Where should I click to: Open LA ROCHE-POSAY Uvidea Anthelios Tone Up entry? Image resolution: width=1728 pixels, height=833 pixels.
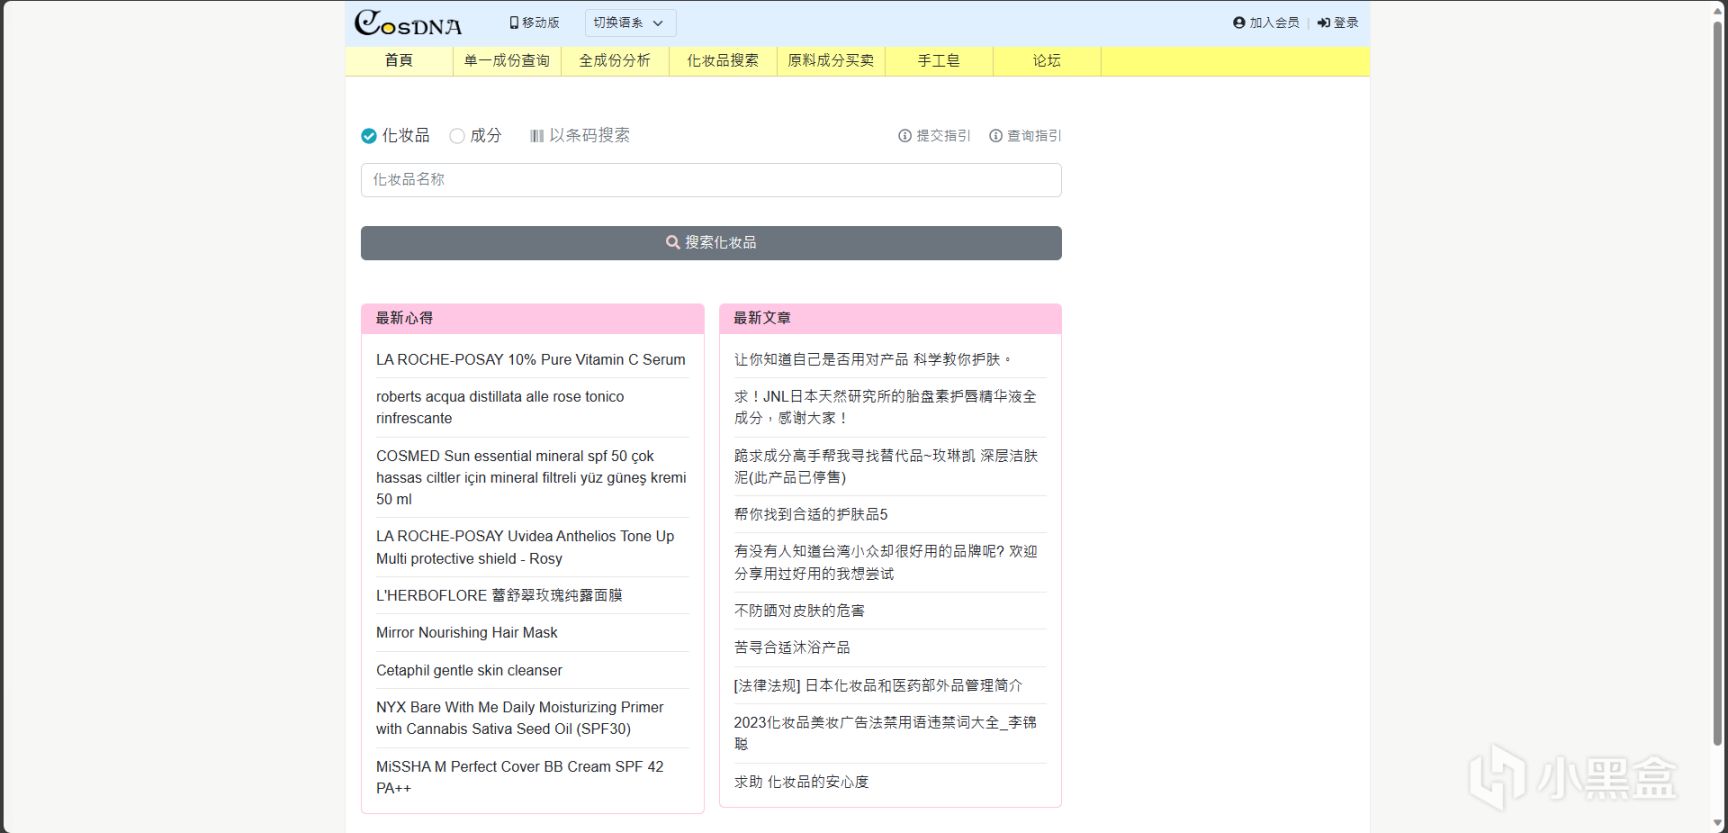click(525, 547)
